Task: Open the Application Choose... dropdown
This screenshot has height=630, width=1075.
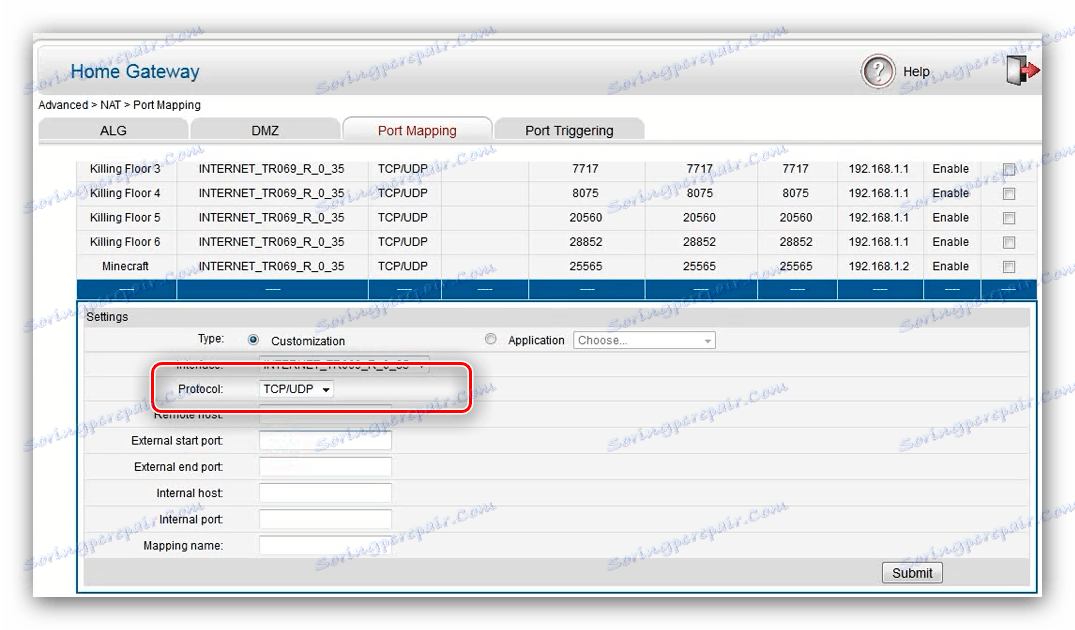Action: point(644,340)
